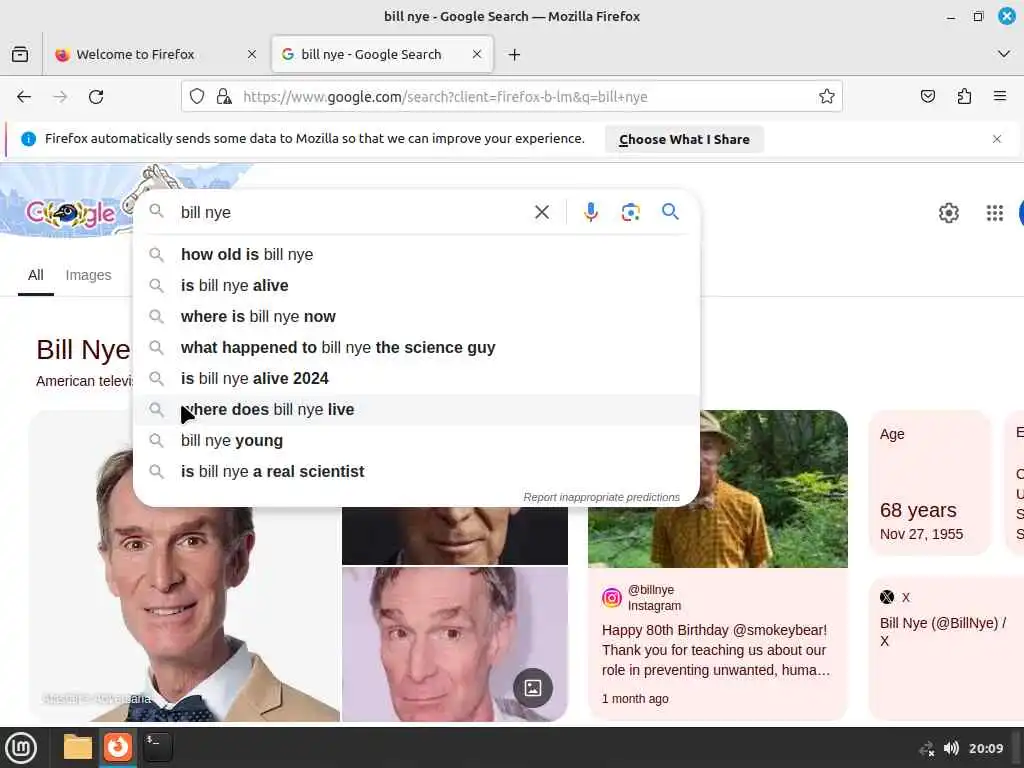The width and height of the screenshot is (1024, 768).
Task: Save page to Pocket
Action: 927,97
